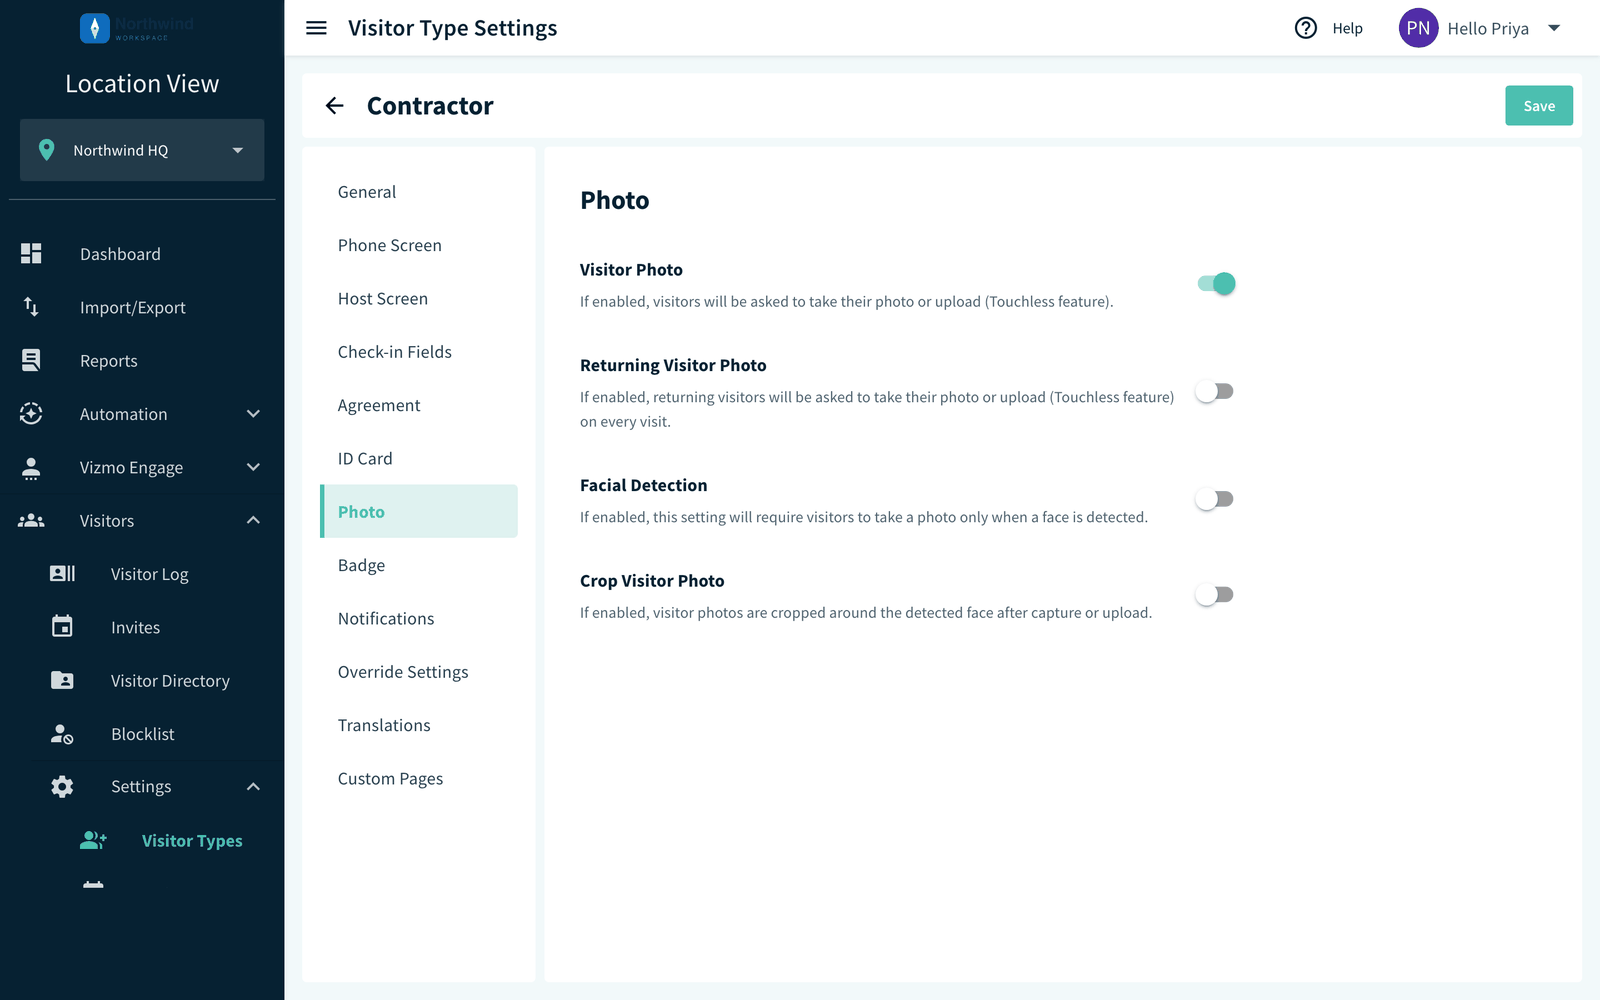1600x1000 pixels.
Task: Open the Agreement tab
Action: pos(419,405)
